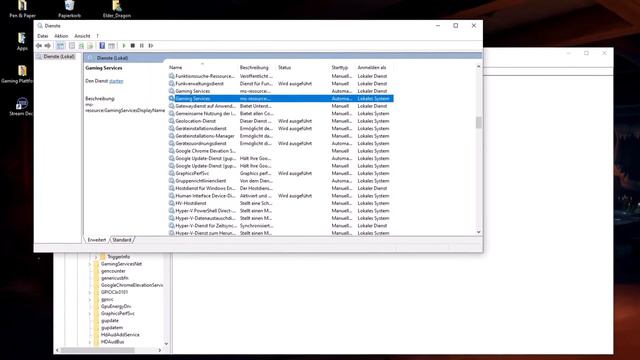
Task: Open the Aktion menu
Action: (x=61, y=36)
